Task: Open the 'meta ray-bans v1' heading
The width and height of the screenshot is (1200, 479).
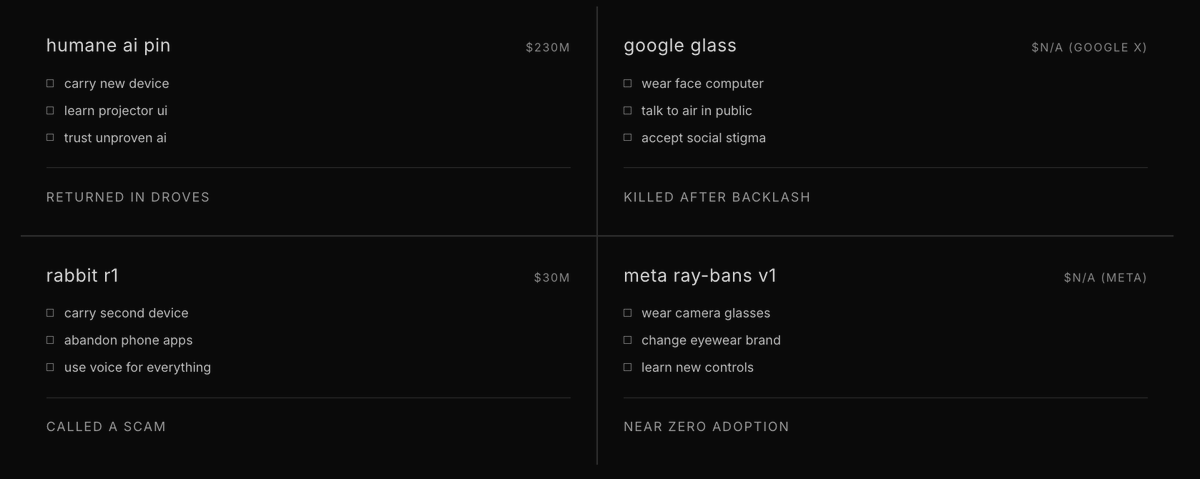Action: 700,276
